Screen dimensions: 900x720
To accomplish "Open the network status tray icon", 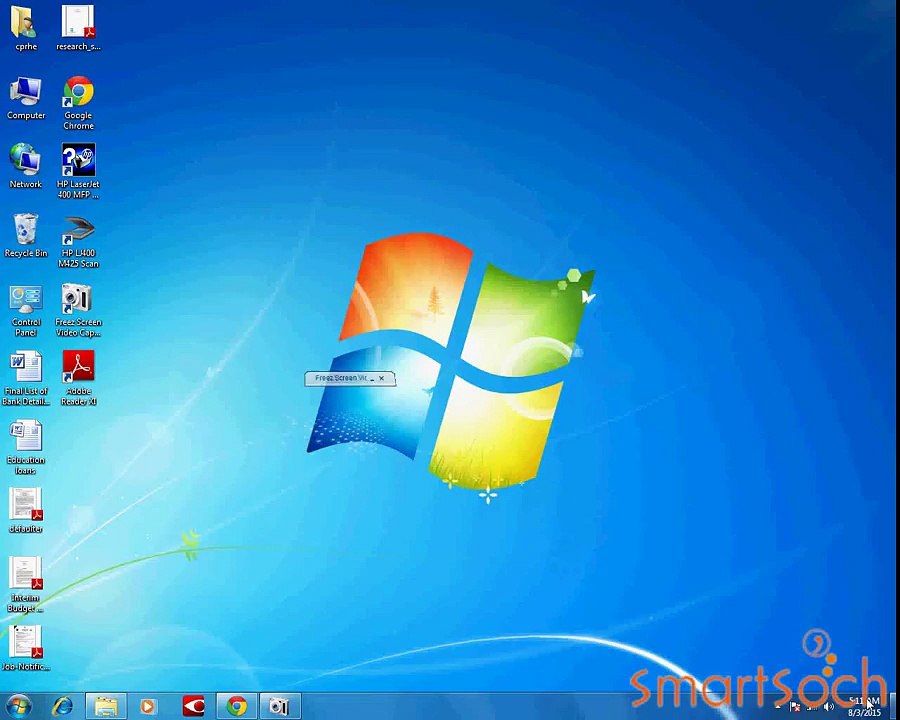I will (x=812, y=707).
